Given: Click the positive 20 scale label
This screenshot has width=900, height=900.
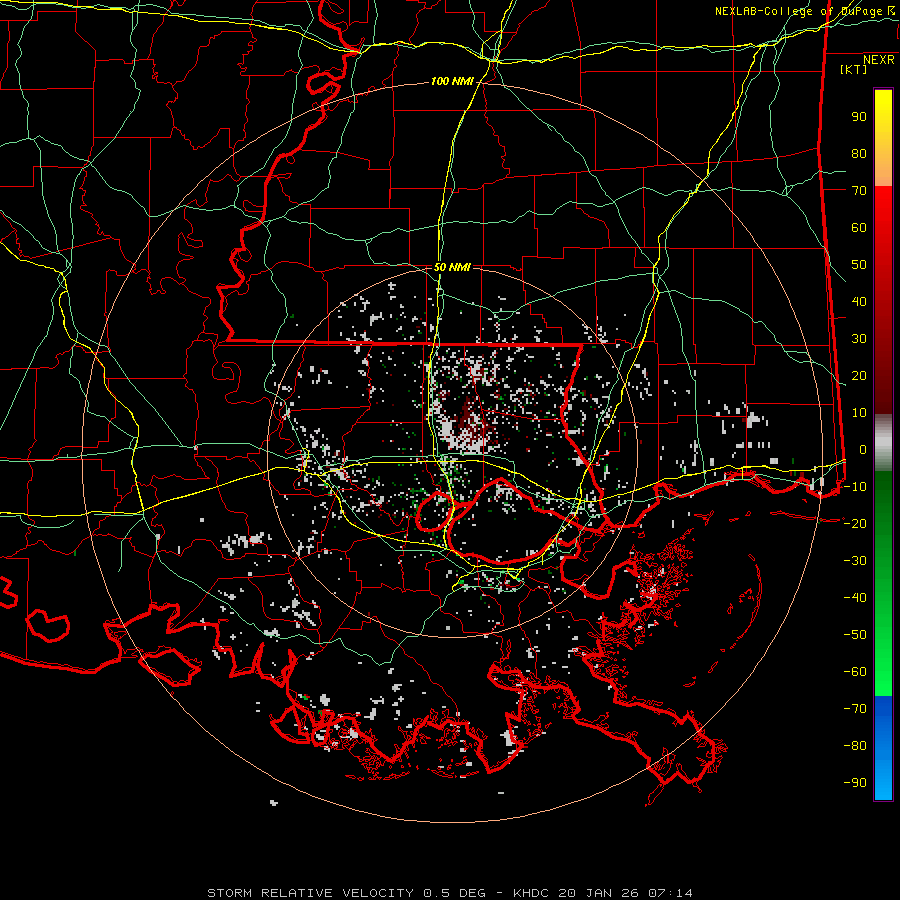Looking at the screenshot, I should (x=859, y=375).
